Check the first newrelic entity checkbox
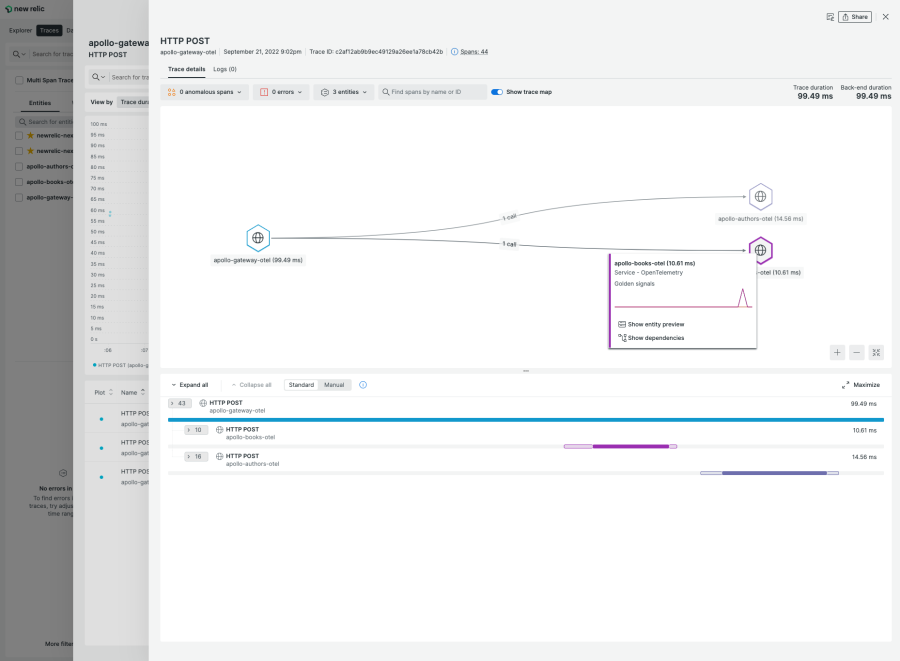The height and width of the screenshot is (661, 900). (19, 135)
